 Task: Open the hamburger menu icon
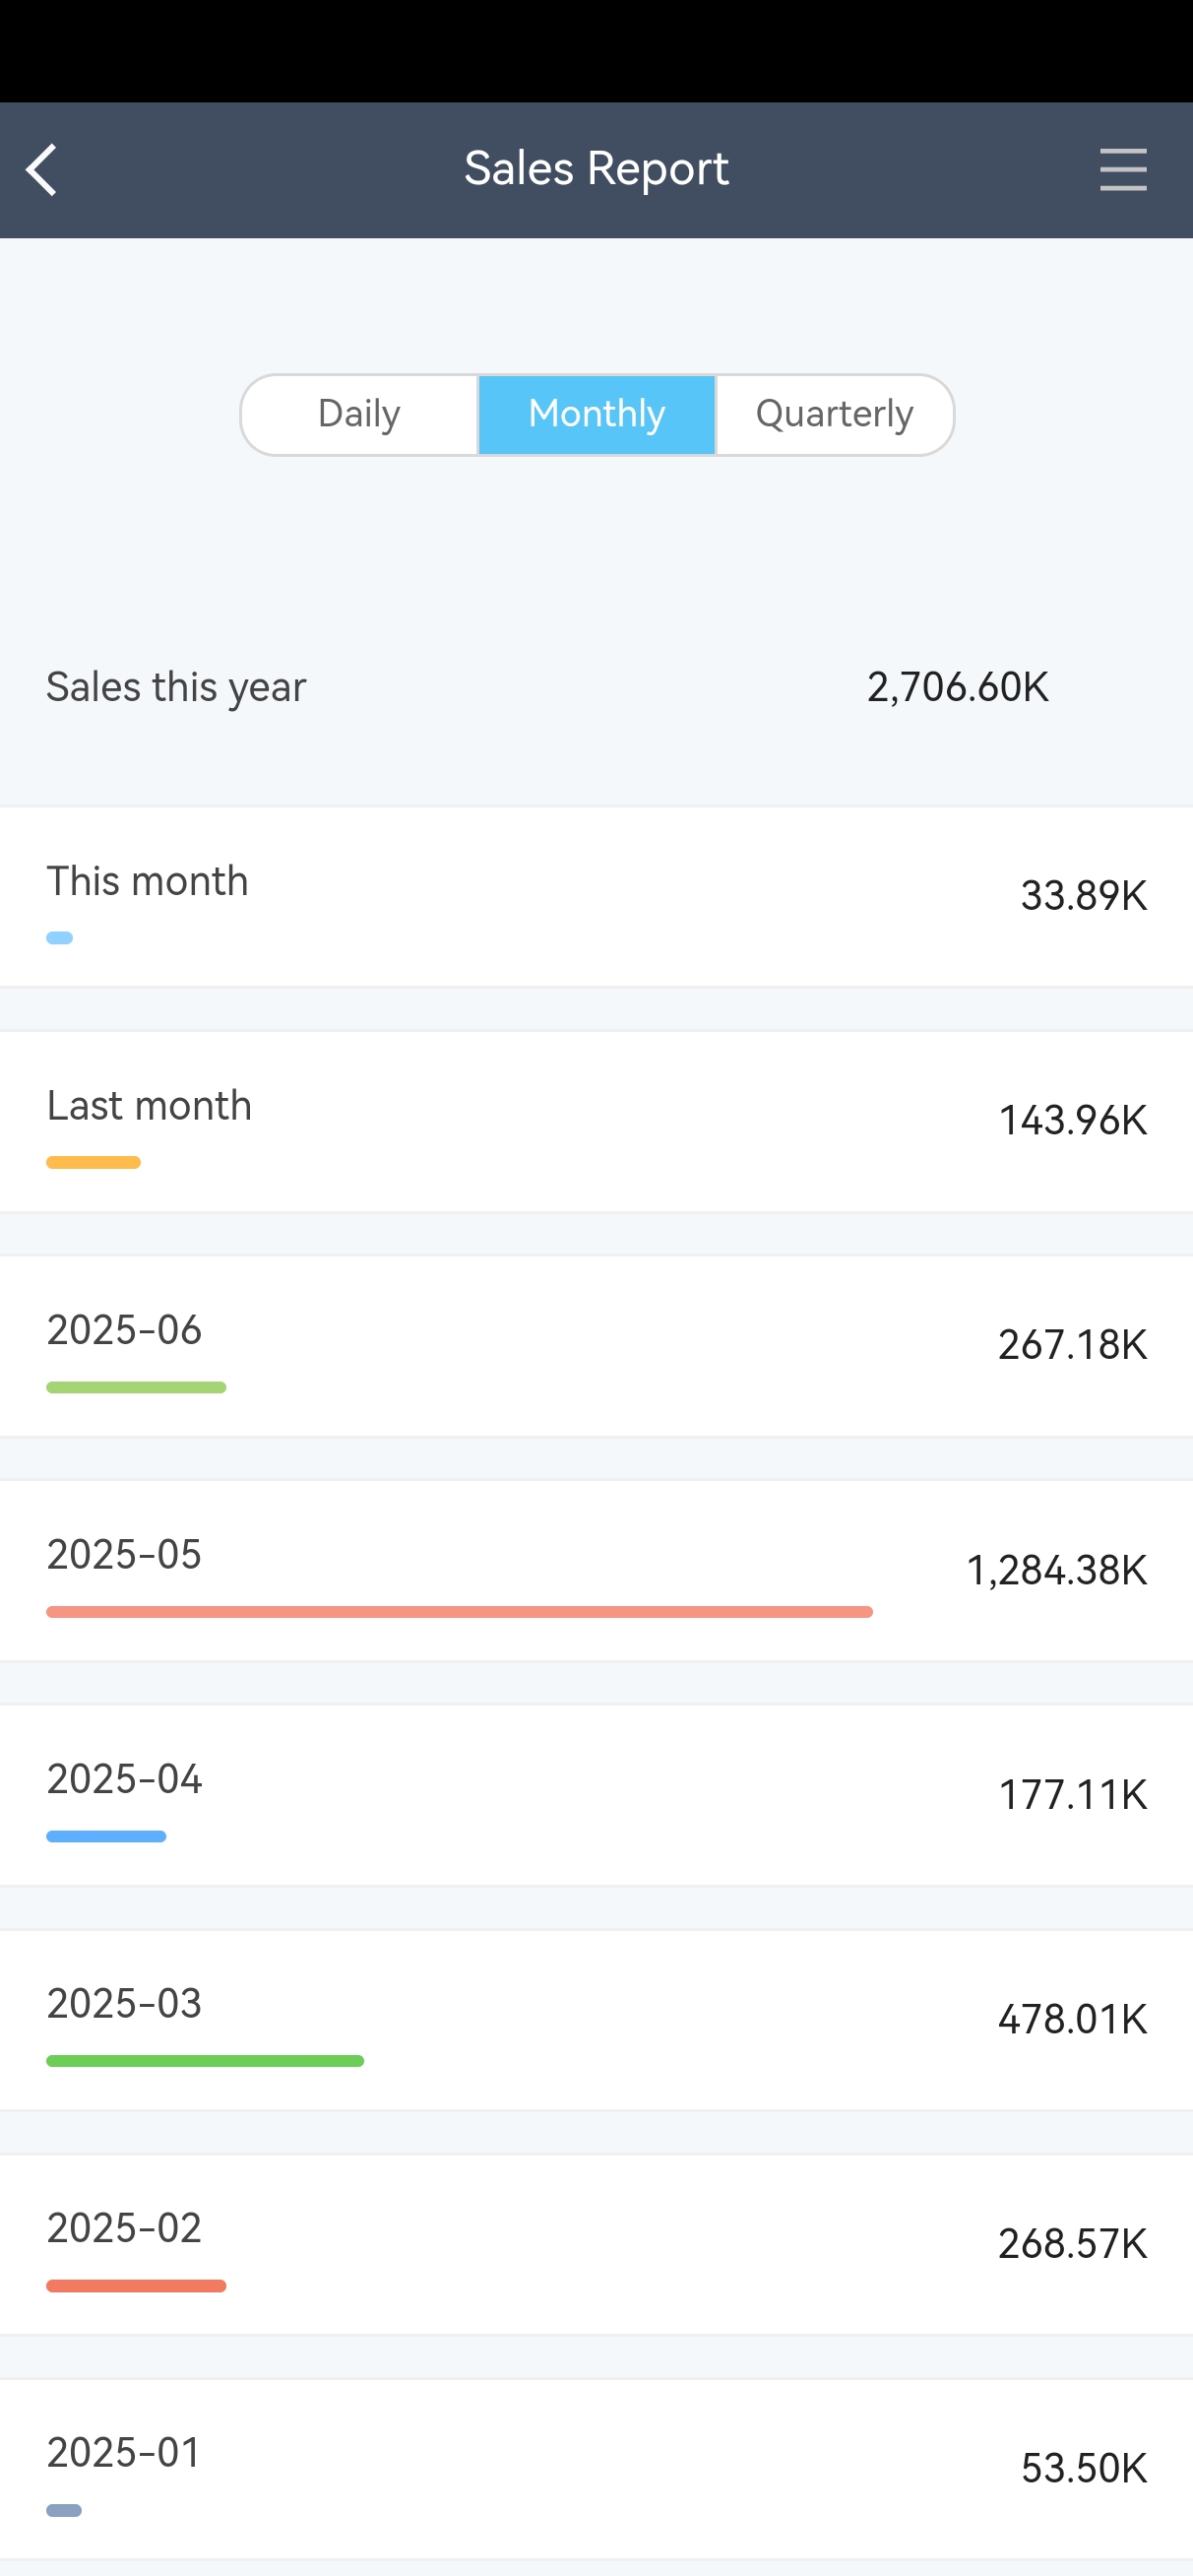(1122, 170)
